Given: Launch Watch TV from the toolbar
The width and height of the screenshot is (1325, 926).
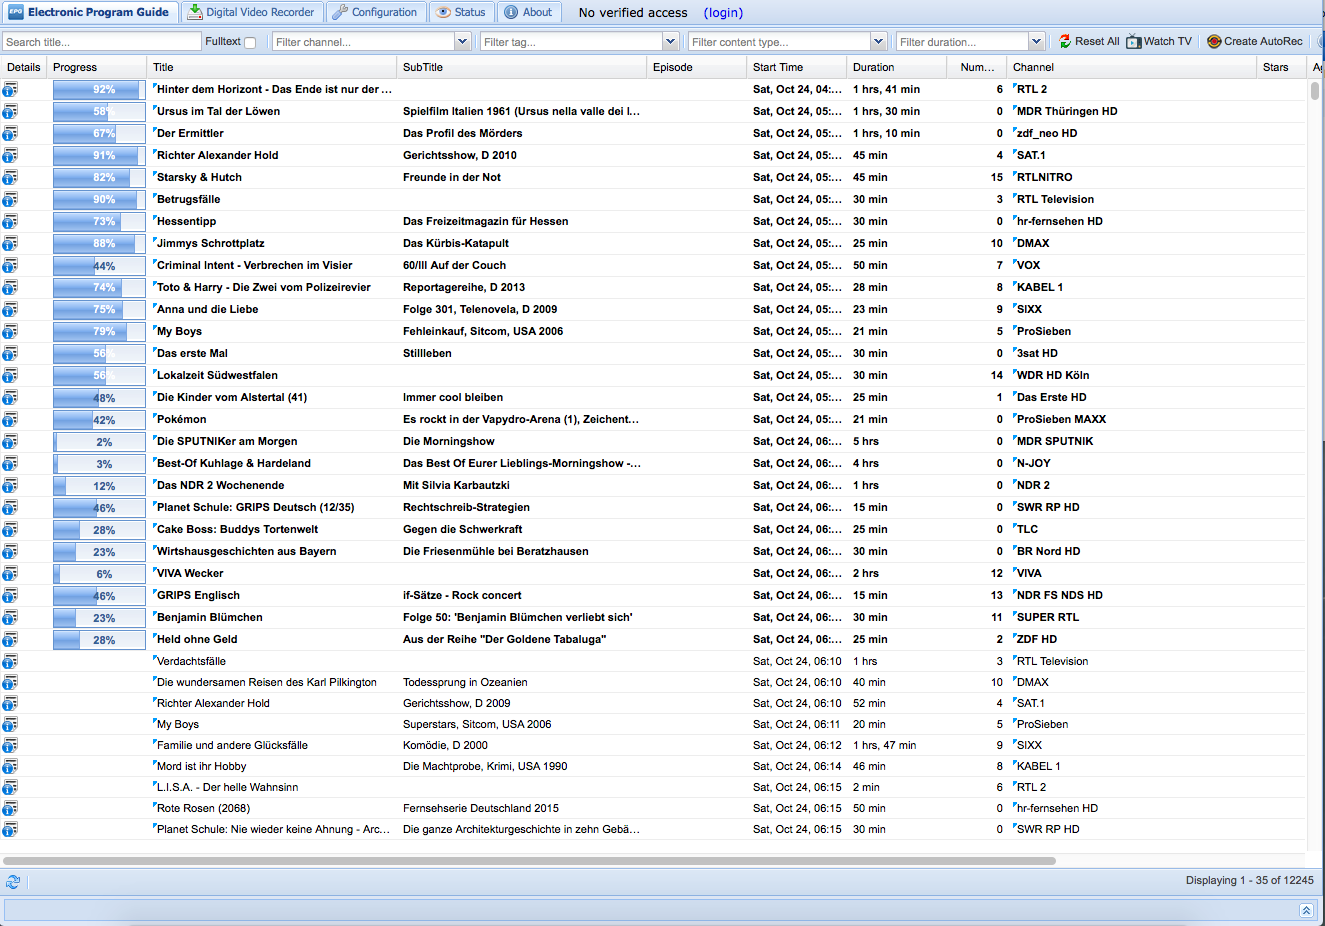Looking at the screenshot, I should click(x=1159, y=42).
